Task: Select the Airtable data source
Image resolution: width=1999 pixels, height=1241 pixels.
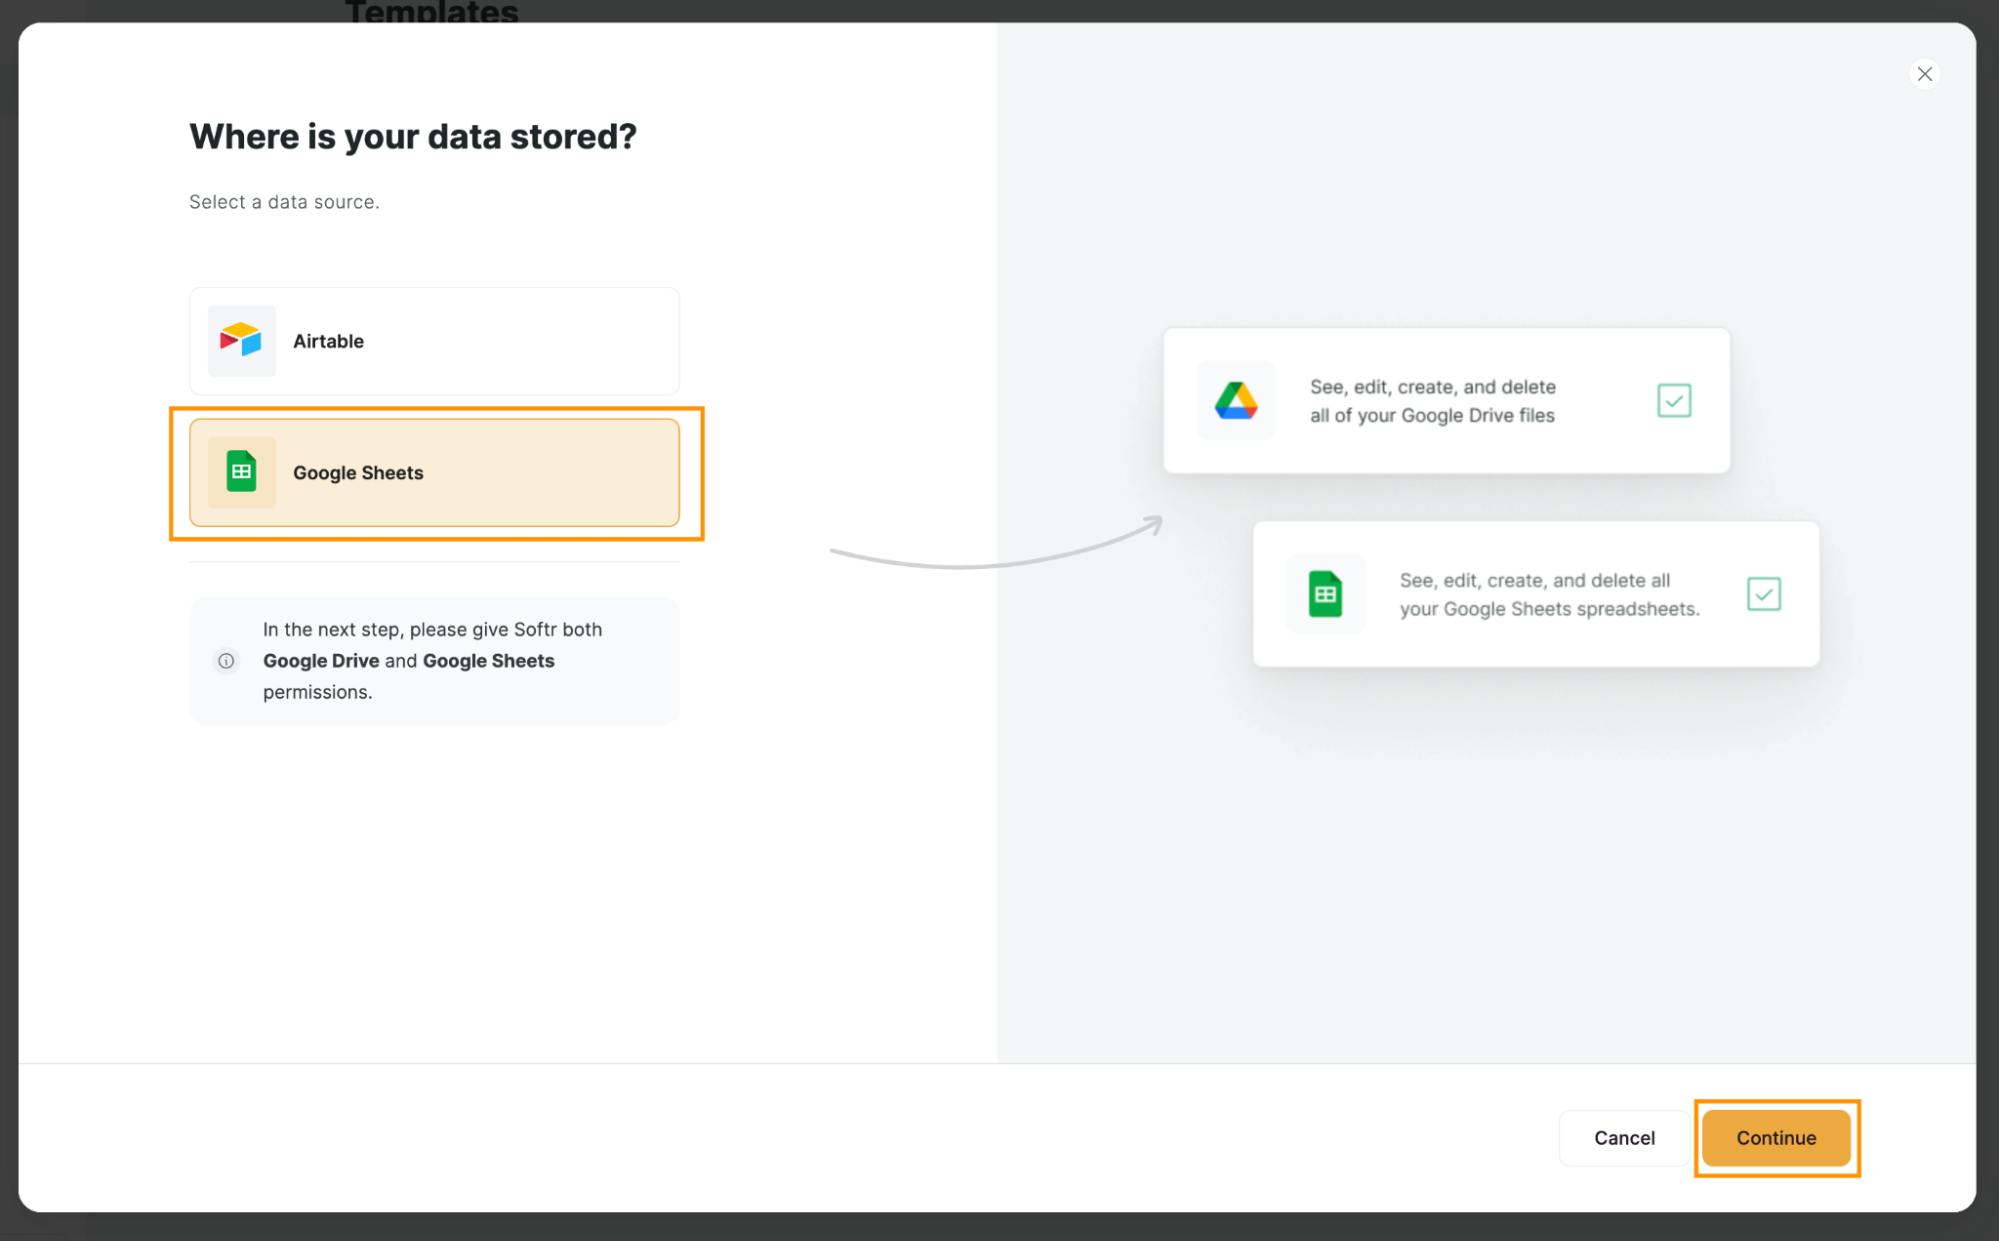Action: pyautogui.click(x=435, y=340)
